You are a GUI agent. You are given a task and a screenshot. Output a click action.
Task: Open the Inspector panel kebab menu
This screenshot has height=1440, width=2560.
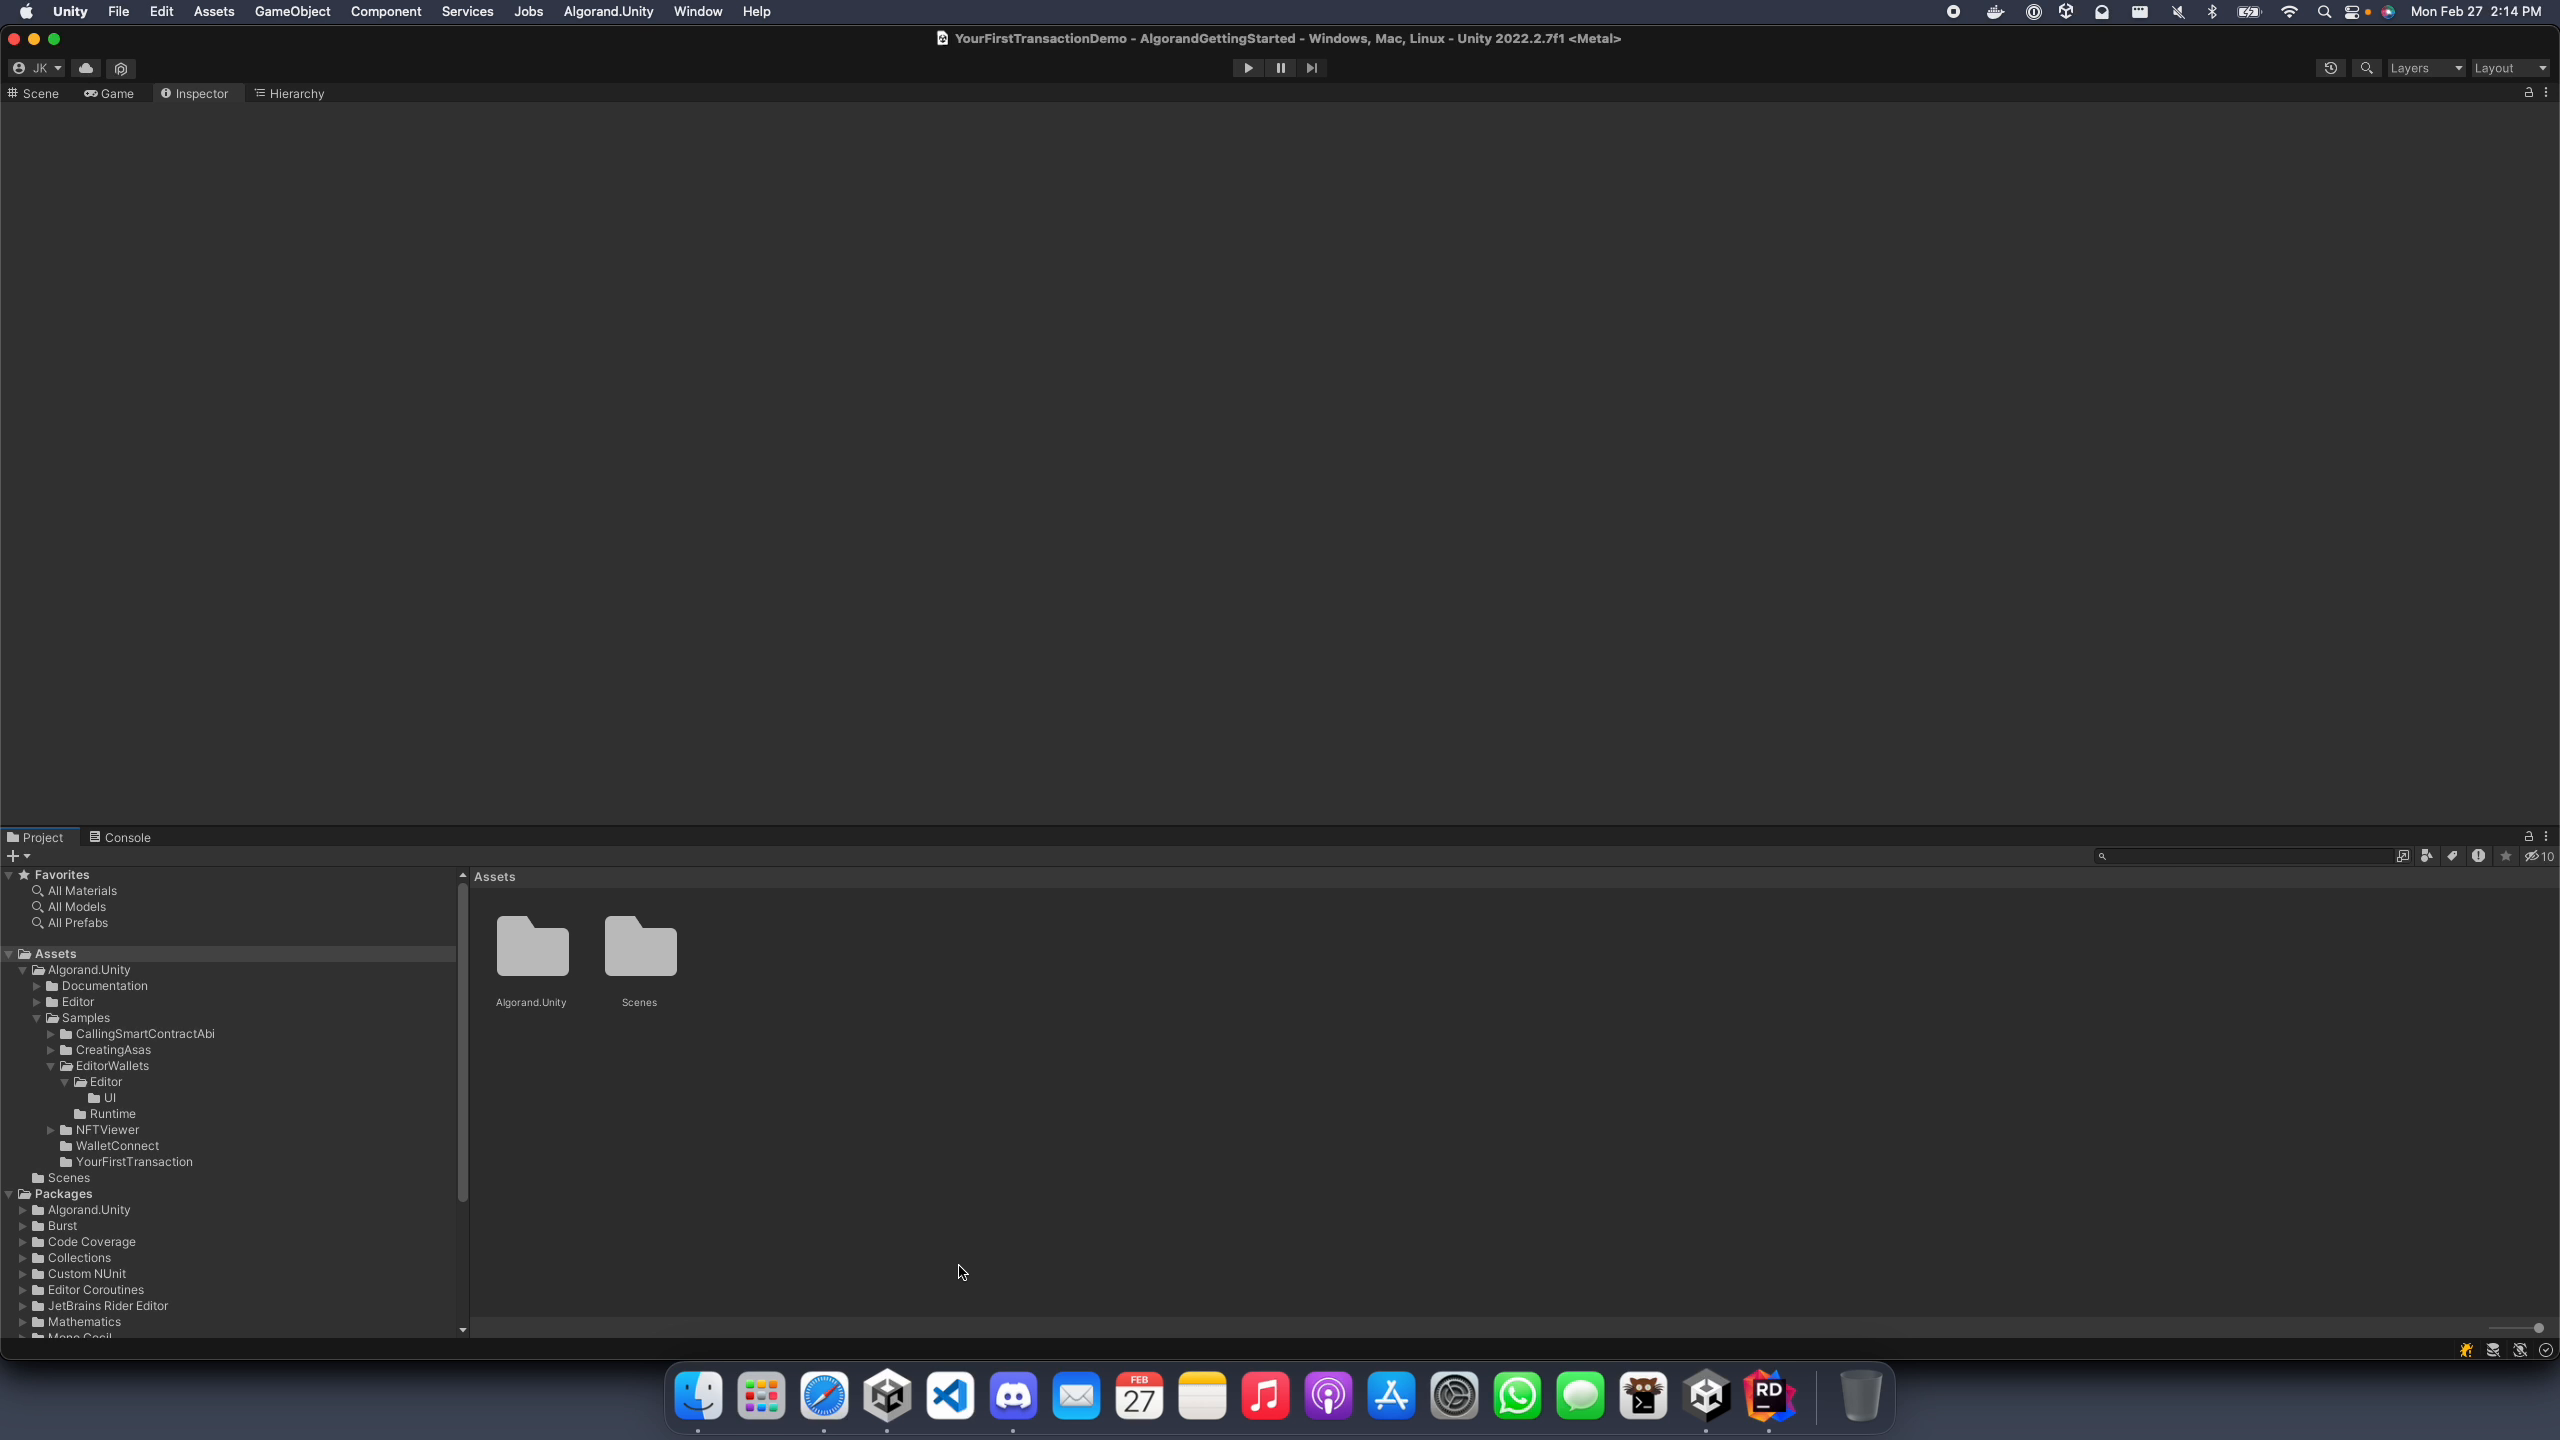[x=2546, y=92]
